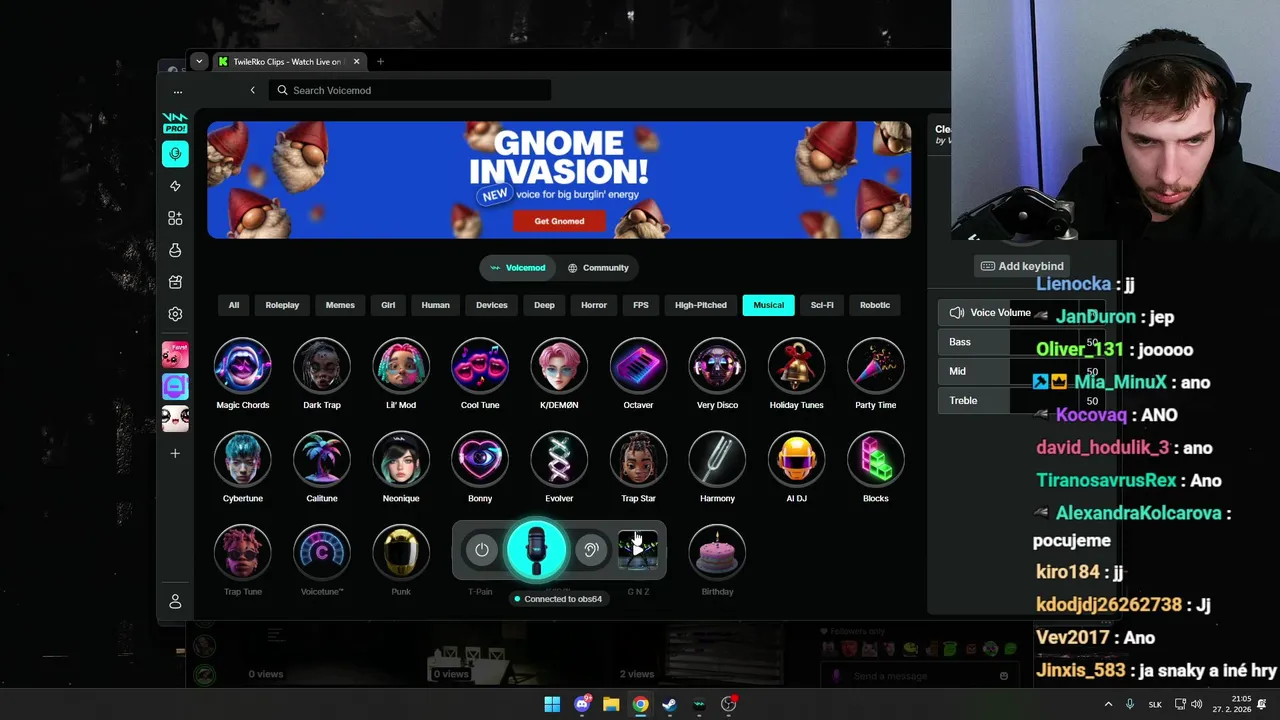Filter voices by Robotic category
The height and width of the screenshot is (720, 1280).
click(x=875, y=305)
